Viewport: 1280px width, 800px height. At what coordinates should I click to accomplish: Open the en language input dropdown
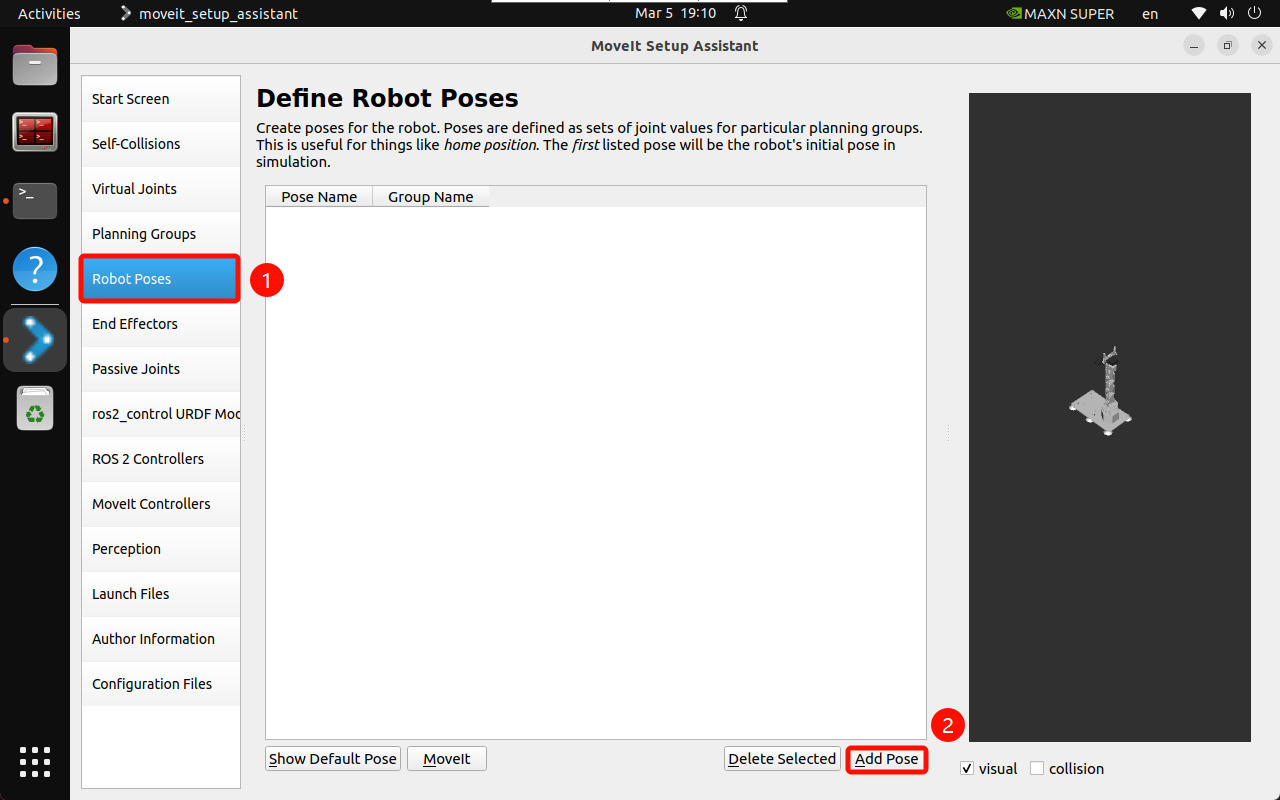click(1150, 14)
